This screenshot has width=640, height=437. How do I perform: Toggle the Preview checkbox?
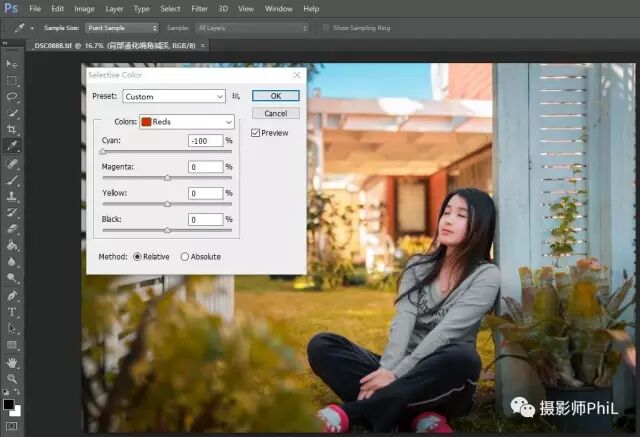[256, 133]
